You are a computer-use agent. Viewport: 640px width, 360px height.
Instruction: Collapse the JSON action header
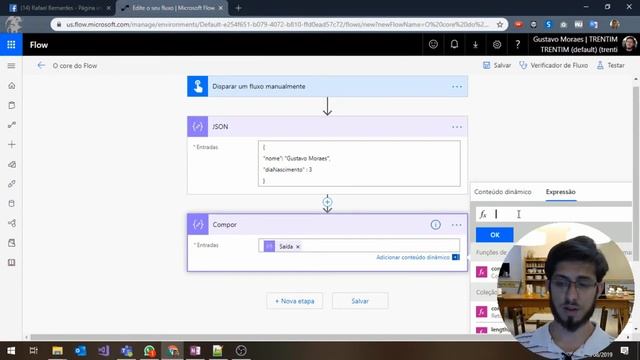coord(327,127)
